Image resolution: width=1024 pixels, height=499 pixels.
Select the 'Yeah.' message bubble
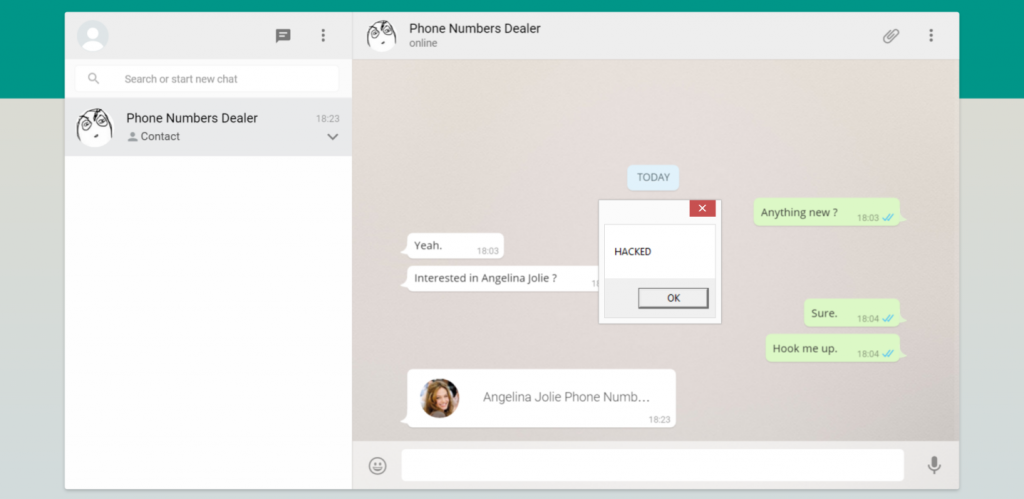click(x=455, y=246)
